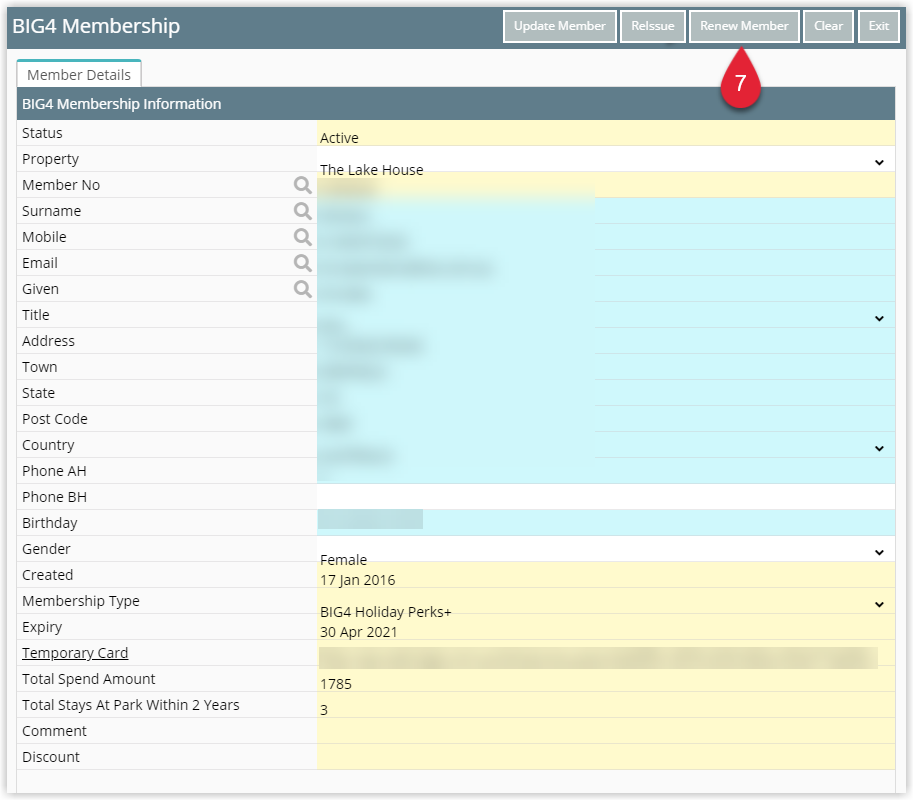914x801 pixels.
Task: Click the Phone BH input field
Action: (606, 497)
